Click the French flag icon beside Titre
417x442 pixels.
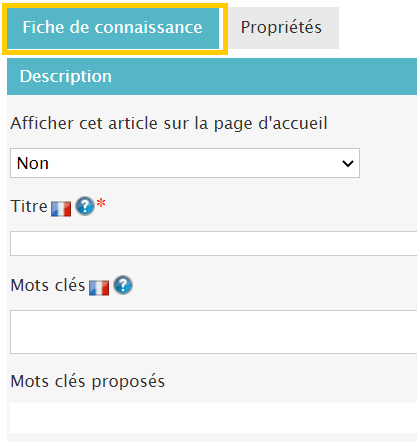coord(61,209)
